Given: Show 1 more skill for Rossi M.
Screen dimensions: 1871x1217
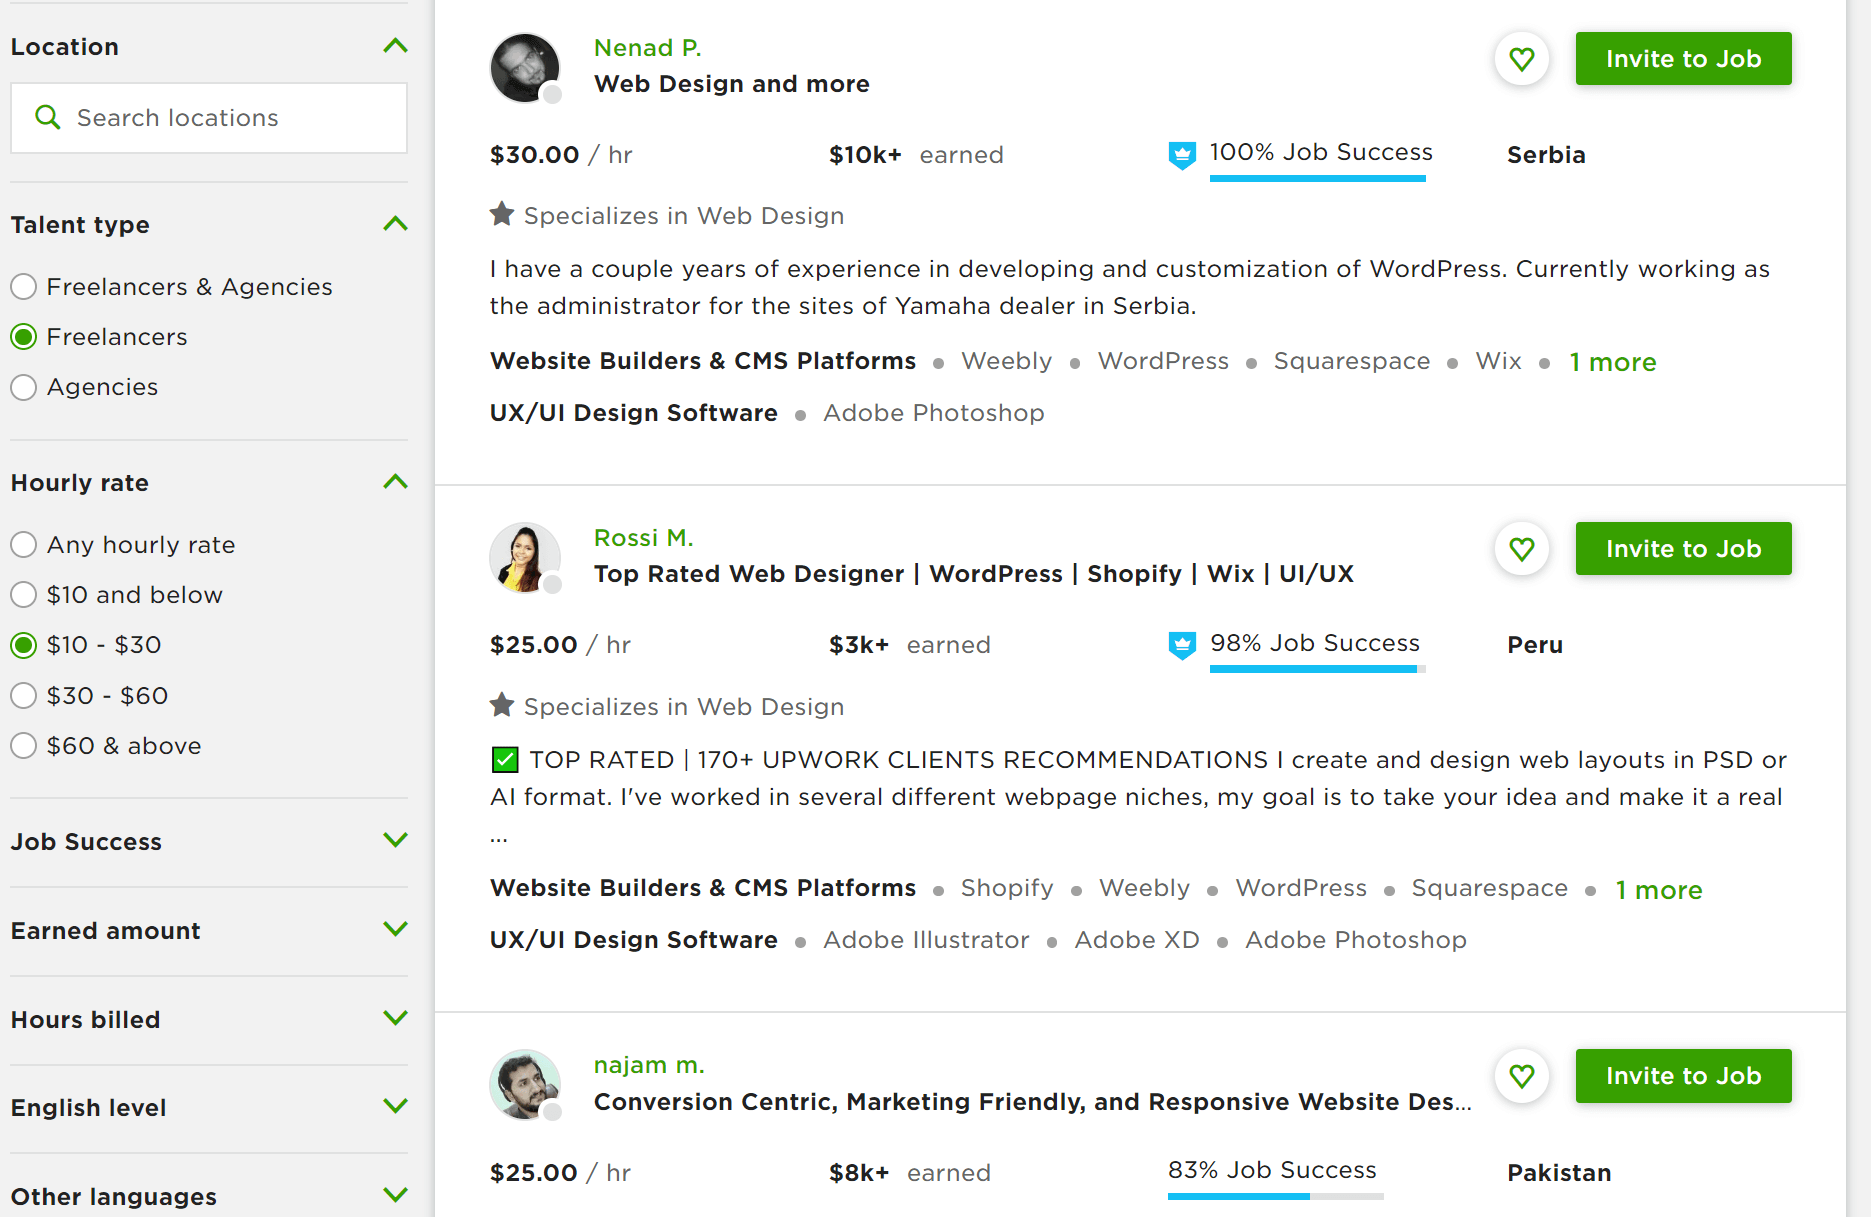Looking at the screenshot, I should click(x=1659, y=890).
